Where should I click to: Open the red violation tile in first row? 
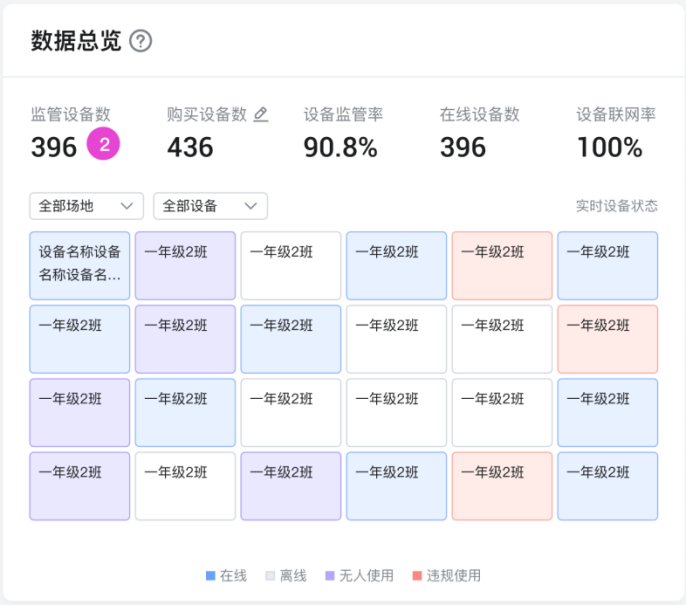point(502,266)
